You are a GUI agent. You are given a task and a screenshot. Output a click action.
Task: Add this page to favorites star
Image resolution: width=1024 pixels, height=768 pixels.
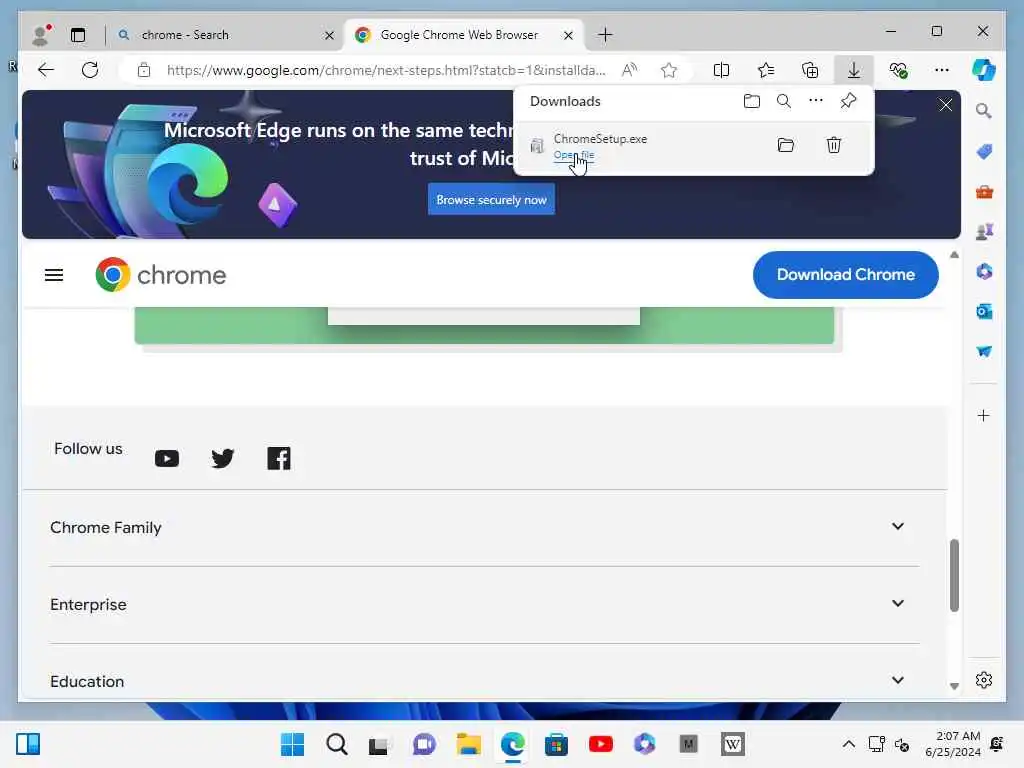[669, 70]
